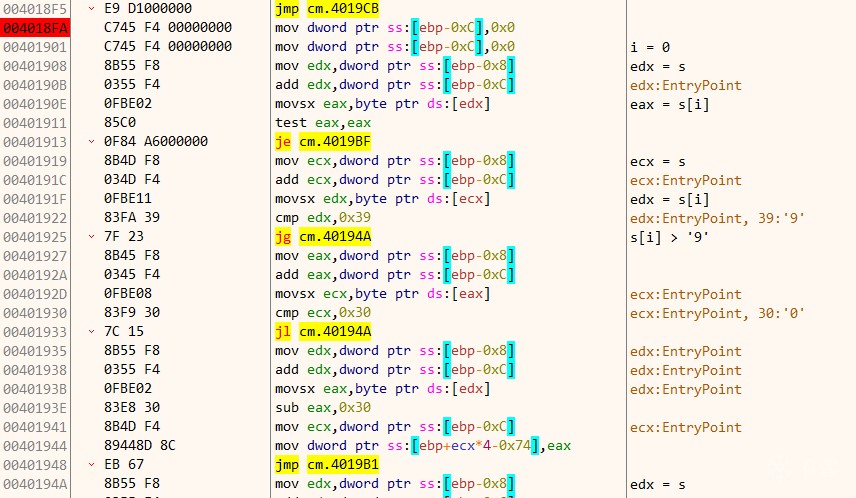Screen dimensions: 856x498
Task: Select the sub eax,0x30 instruction
Action: [x=323, y=408]
